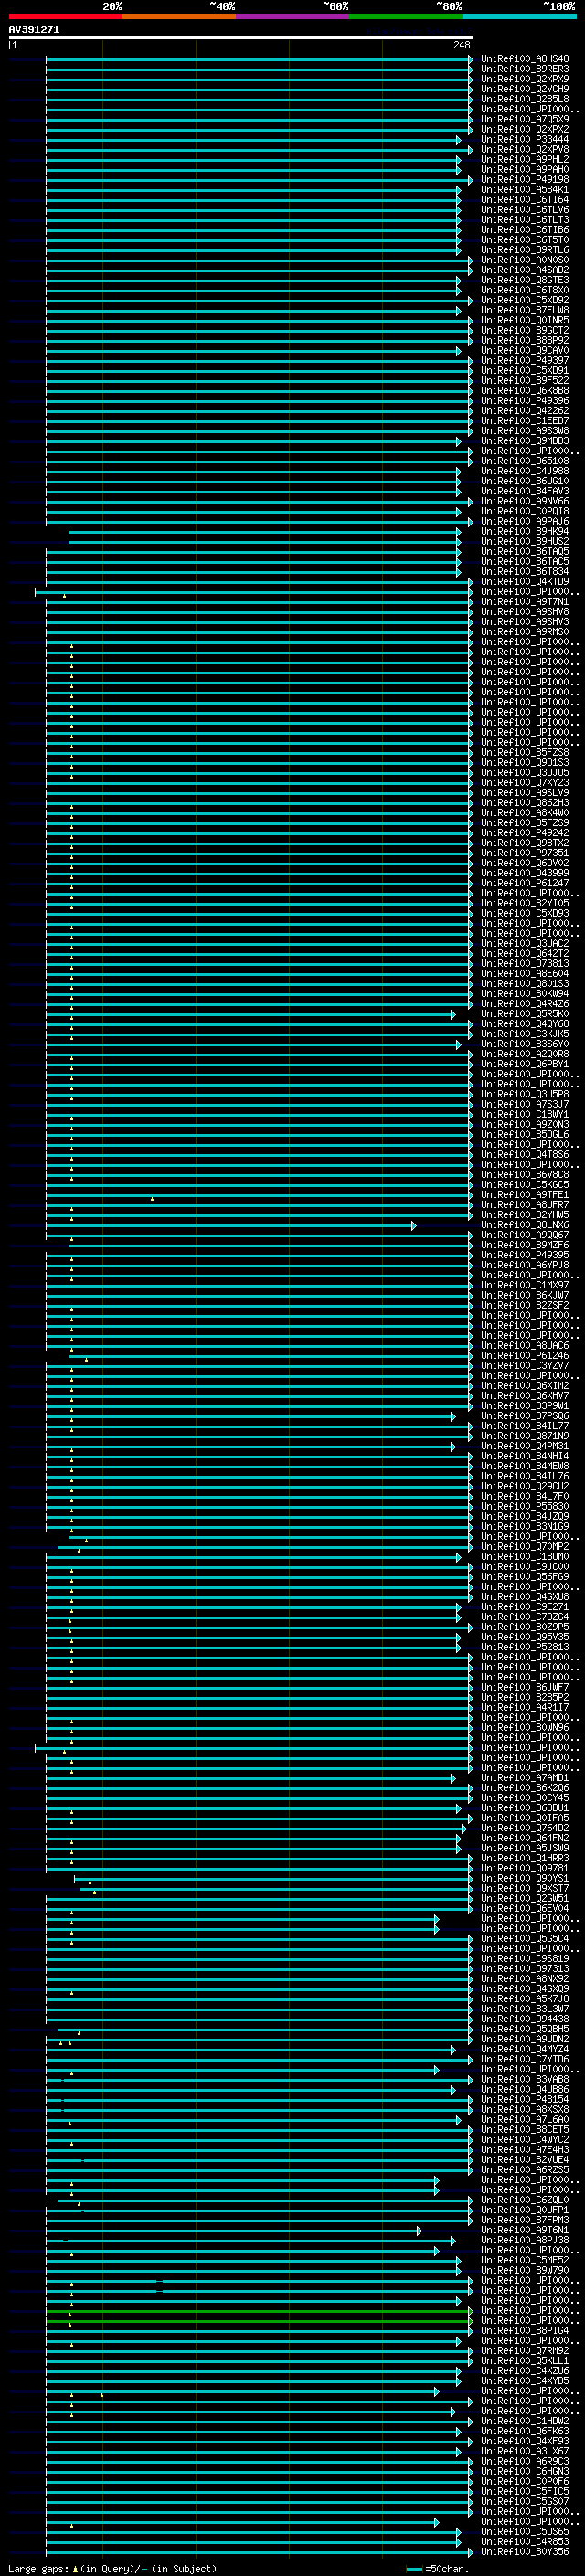
Task: Click hit label UniRef100_Q8GTE3
Action: click(x=525, y=280)
